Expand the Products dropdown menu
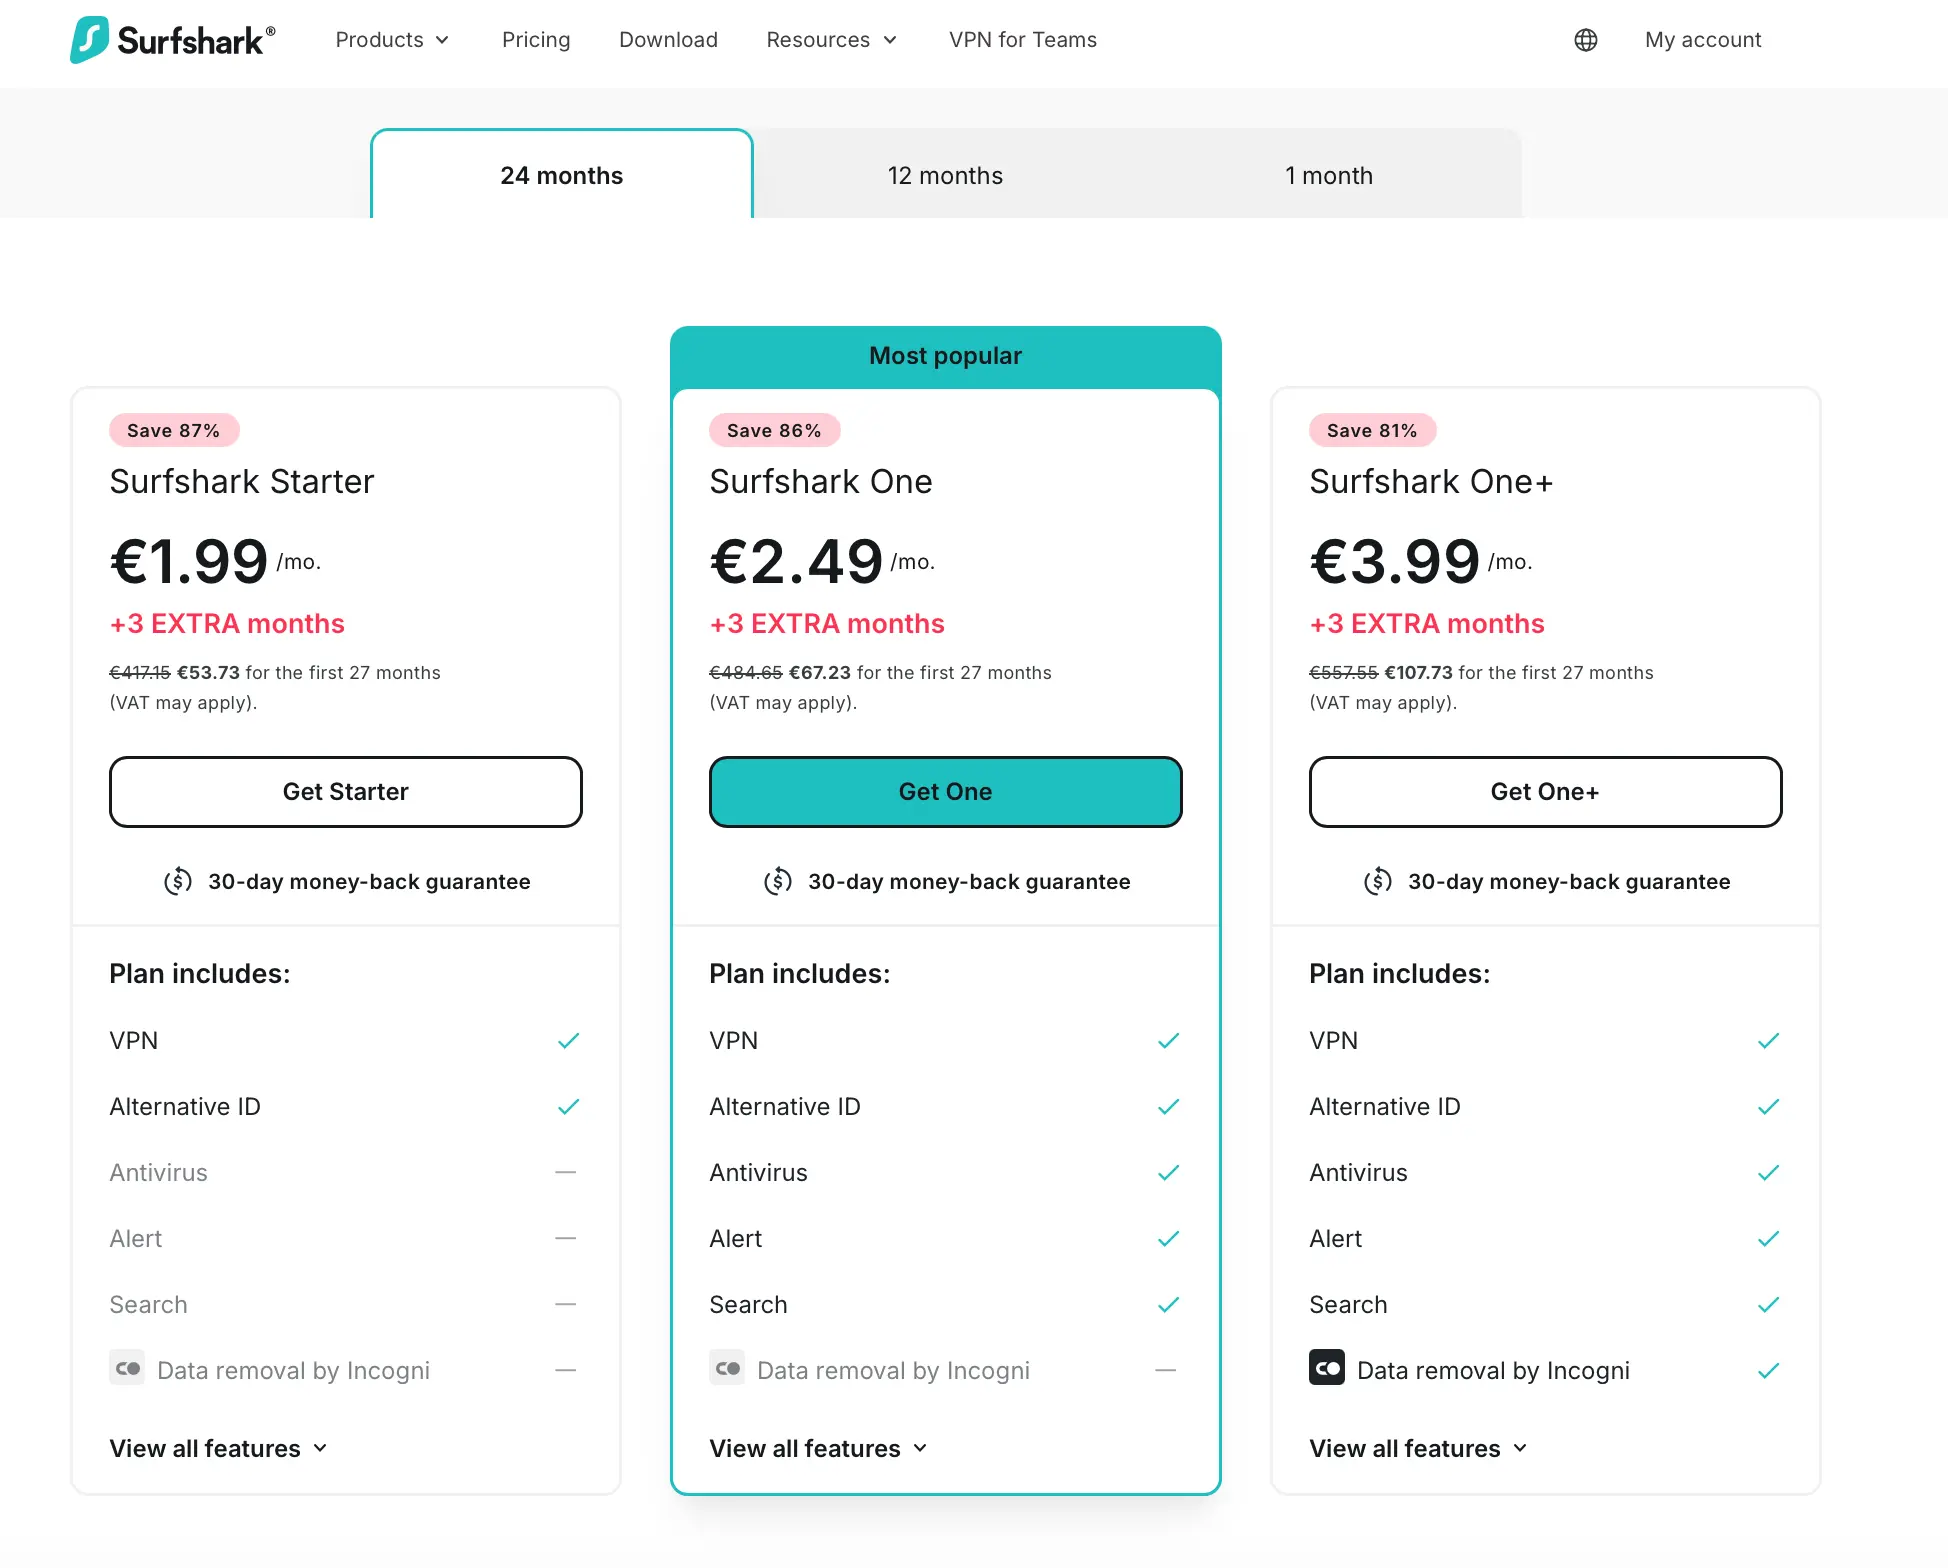The image size is (1948, 1568). pos(392,40)
